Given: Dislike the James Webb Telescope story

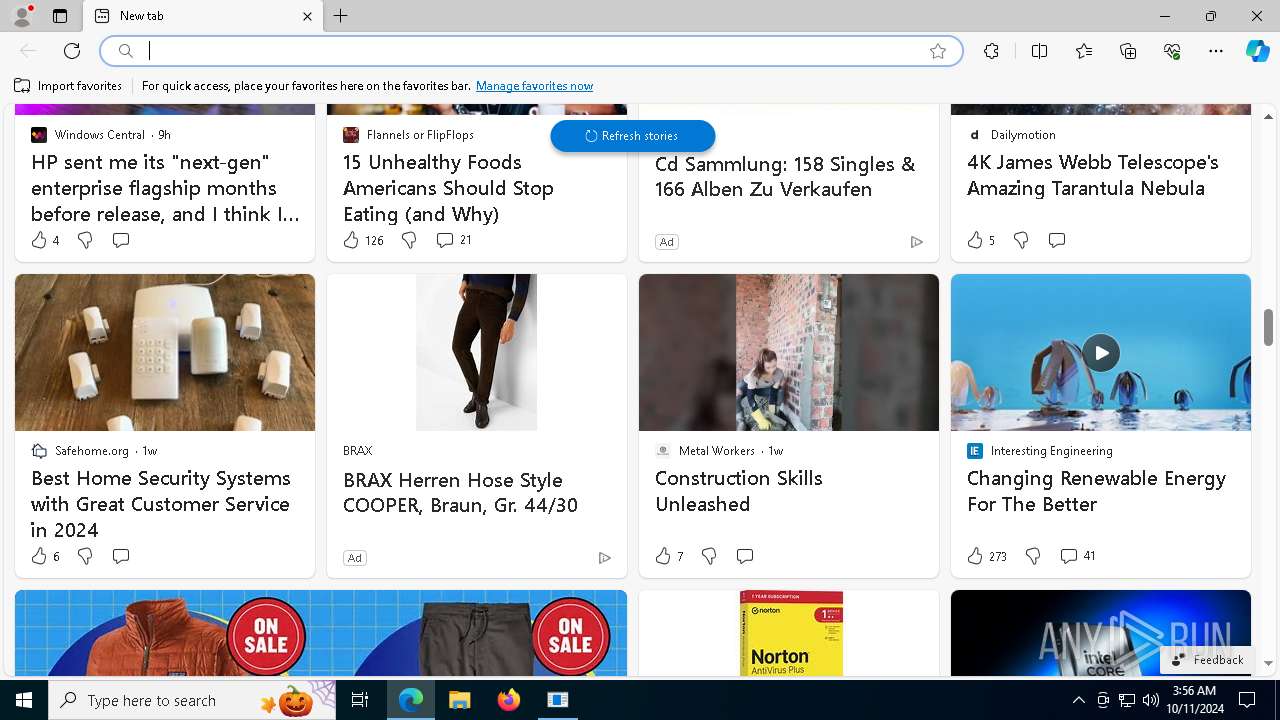Looking at the screenshot, I should [x=1021, y=240].
